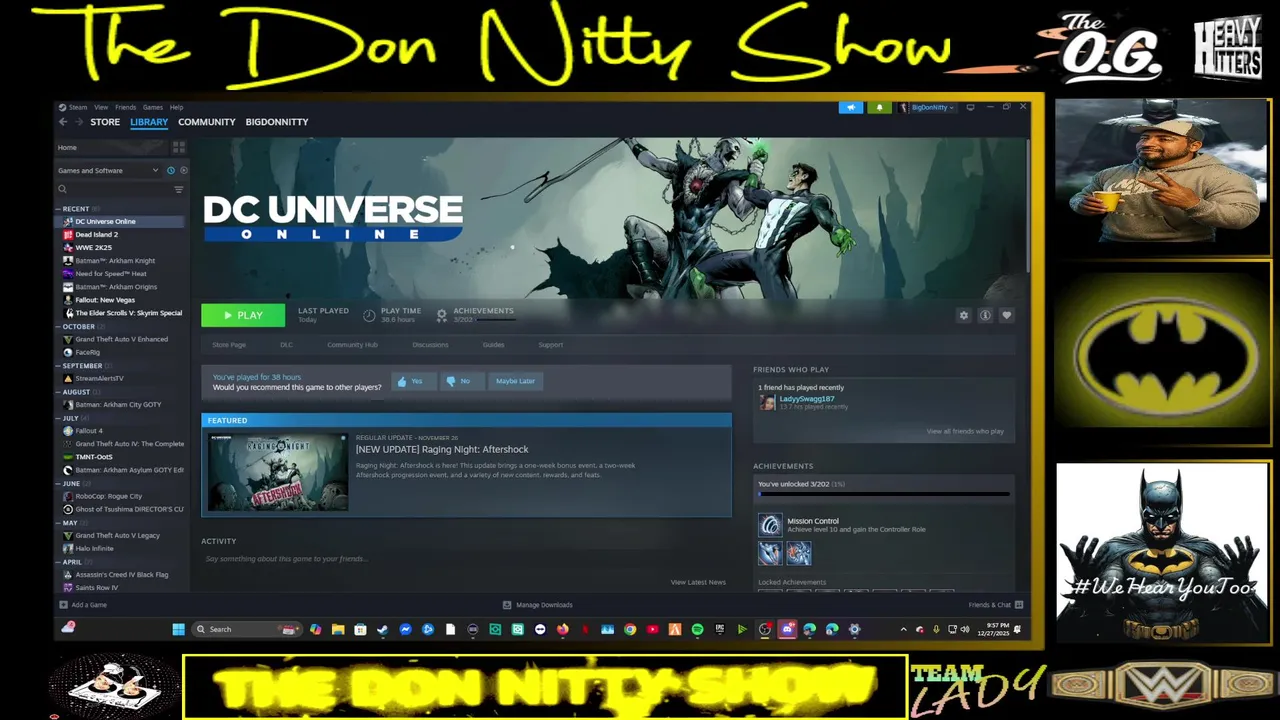Screen dimensions: 1280x720
Task: Open the Guides link
Action: [493, 345]
